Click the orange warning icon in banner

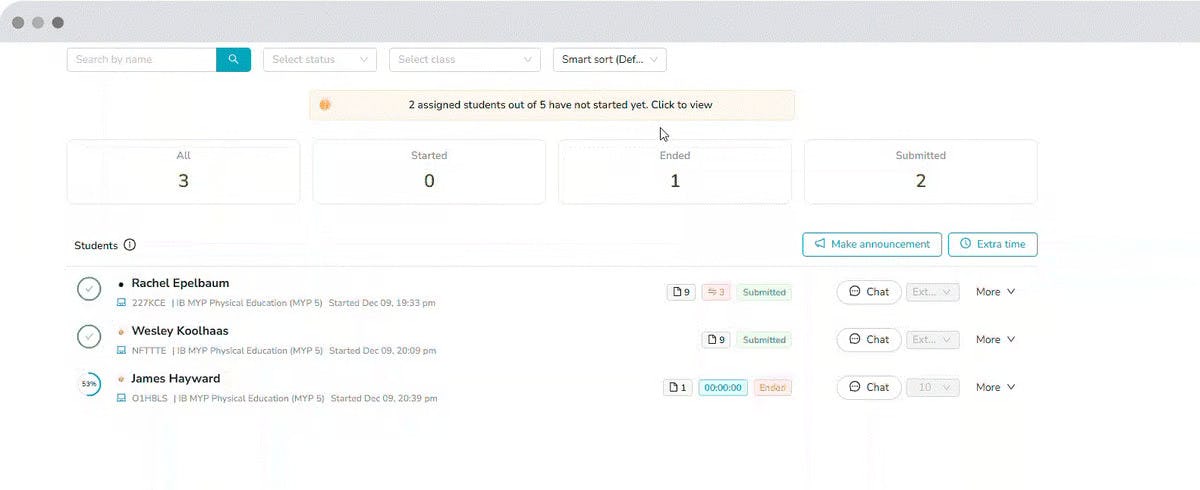[x=325, y=105]
